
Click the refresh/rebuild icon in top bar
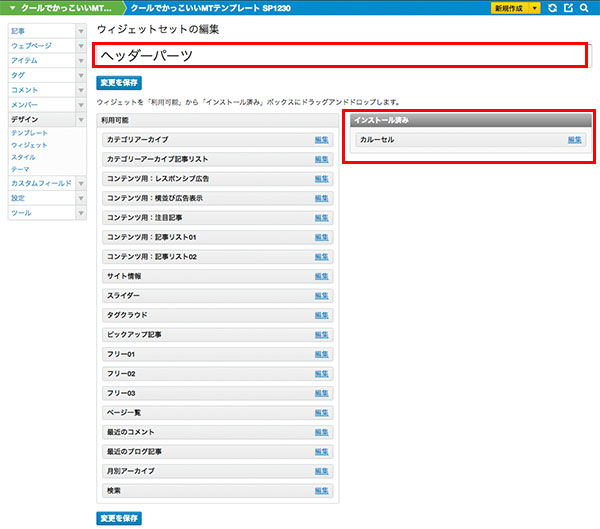coord(552,8)
